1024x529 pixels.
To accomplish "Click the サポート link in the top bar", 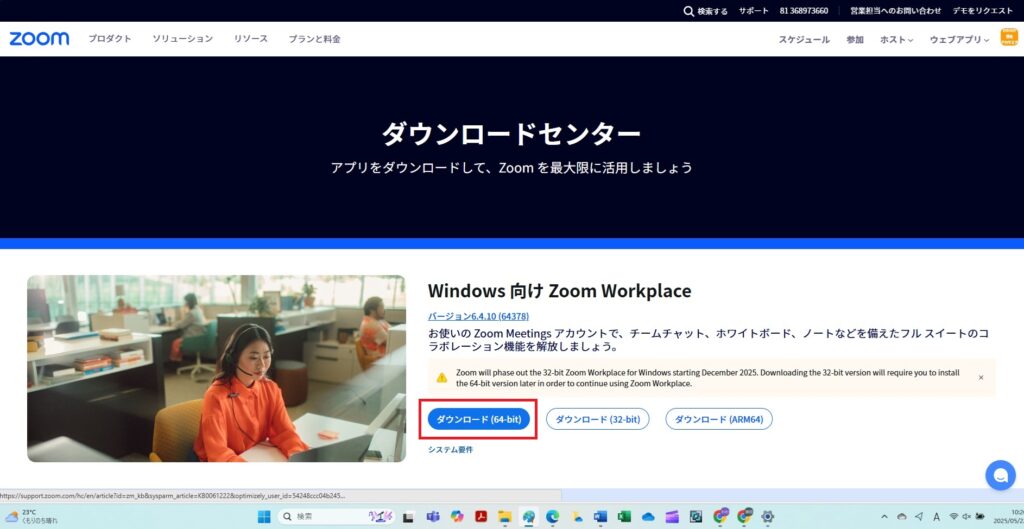I will (x=754, y=11).
